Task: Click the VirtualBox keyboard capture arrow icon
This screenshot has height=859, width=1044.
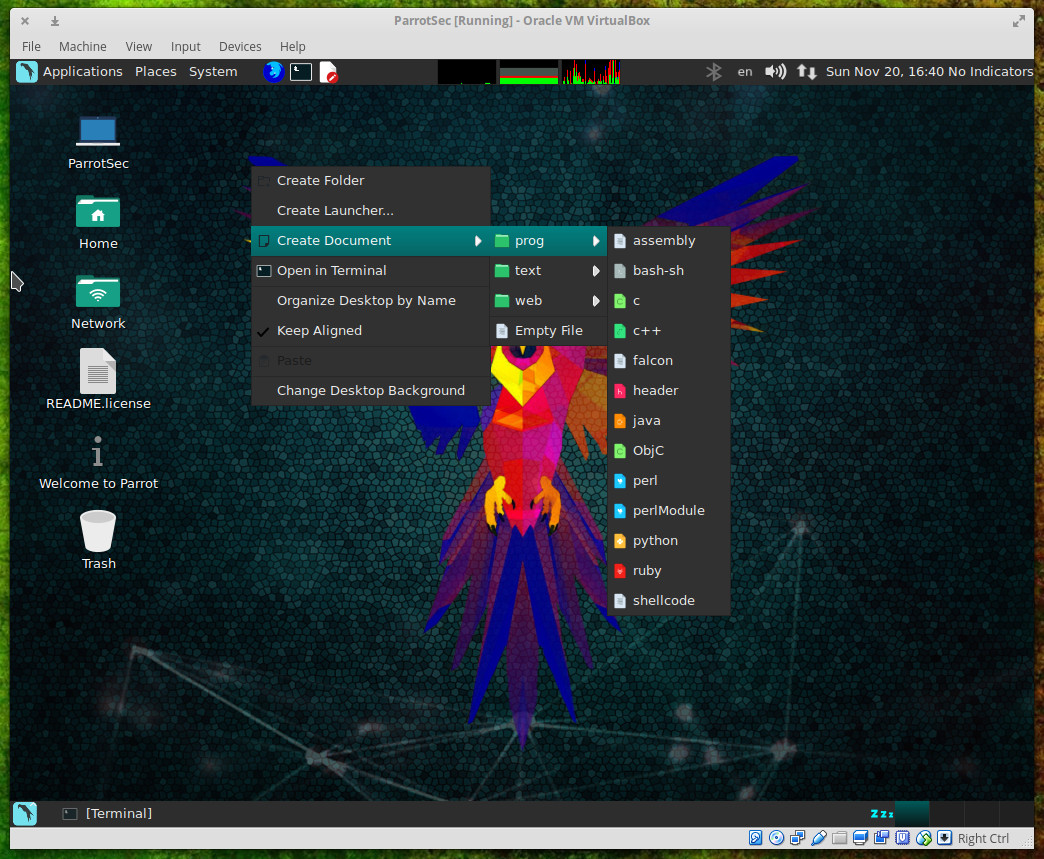Action: coord(944,838)
